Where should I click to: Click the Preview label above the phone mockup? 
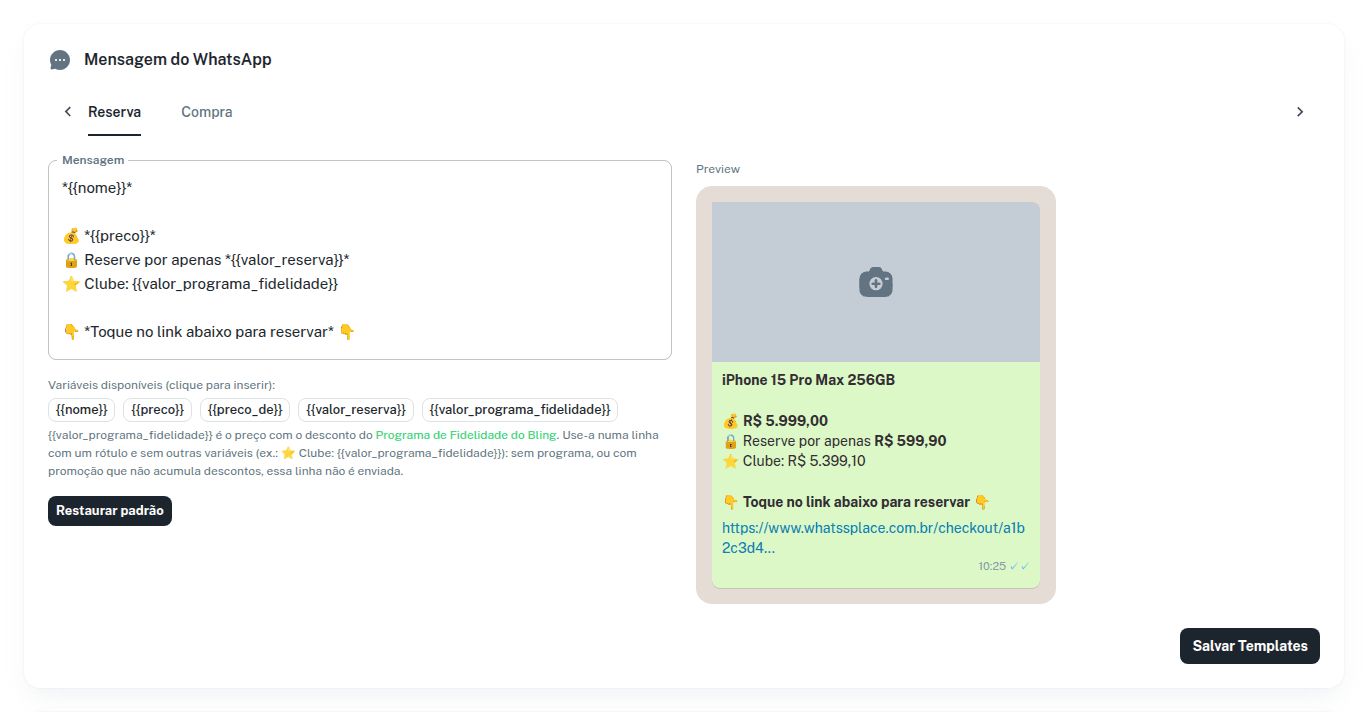(718, 169)
